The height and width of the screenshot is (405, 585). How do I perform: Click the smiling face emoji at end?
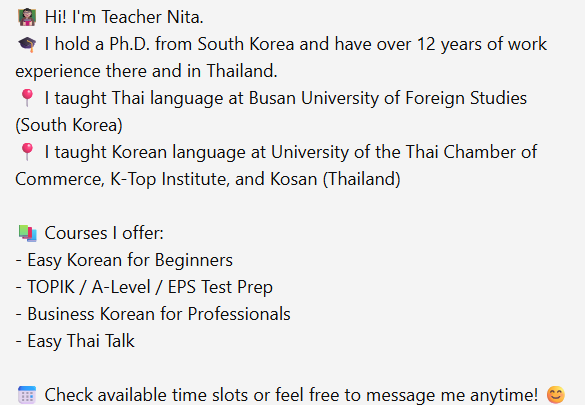(x=556, y=395)
